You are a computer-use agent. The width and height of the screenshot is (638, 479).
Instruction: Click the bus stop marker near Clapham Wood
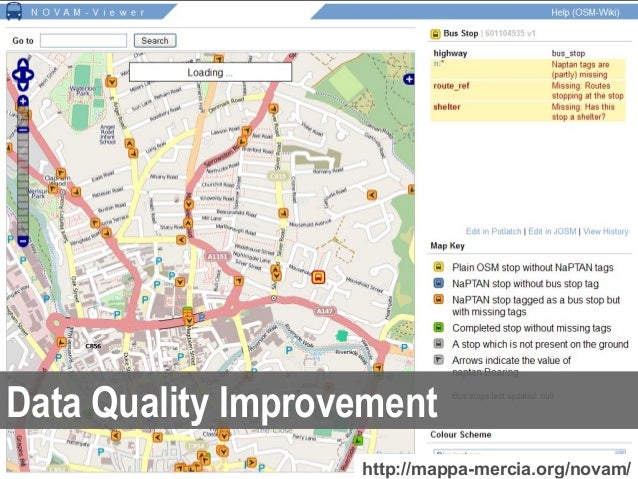pyautogui.click(x=61, y=173)
